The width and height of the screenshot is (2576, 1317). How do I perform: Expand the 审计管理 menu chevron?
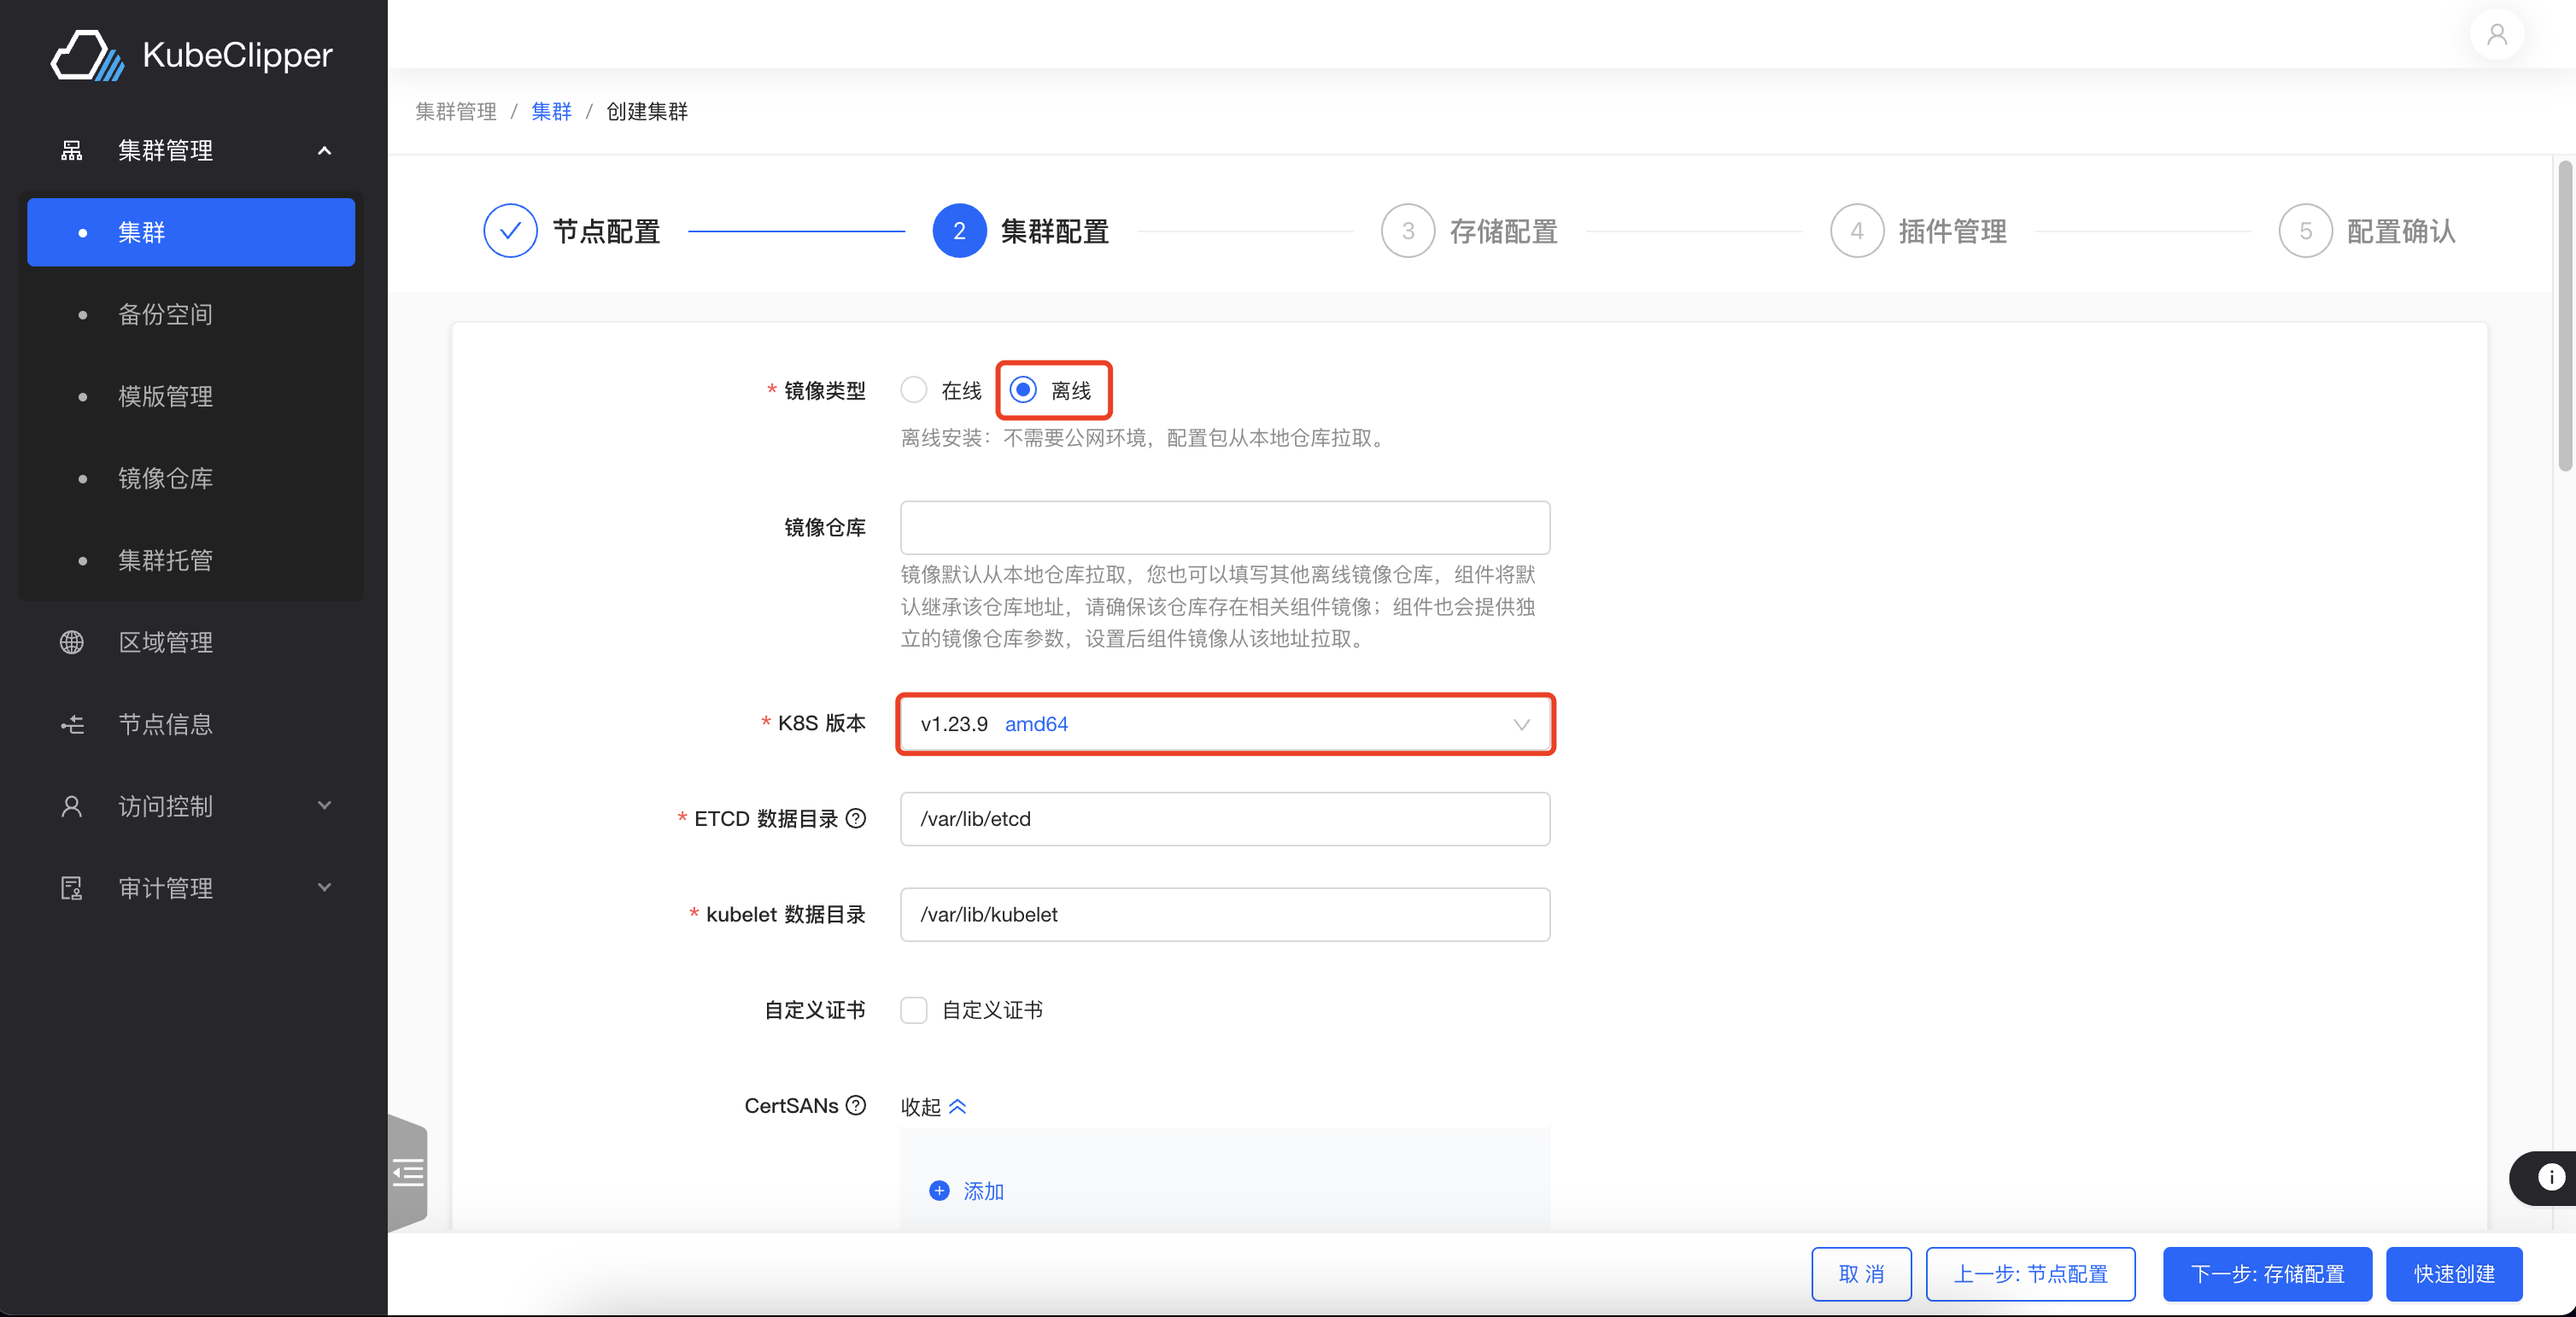point(324,888)
